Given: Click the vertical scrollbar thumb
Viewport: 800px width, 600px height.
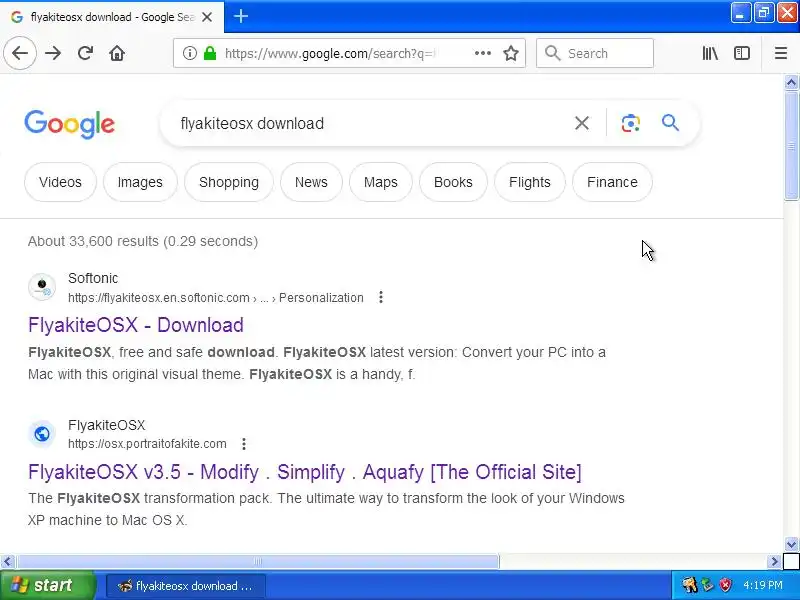Looking at the screenshot, I should 791,146.
